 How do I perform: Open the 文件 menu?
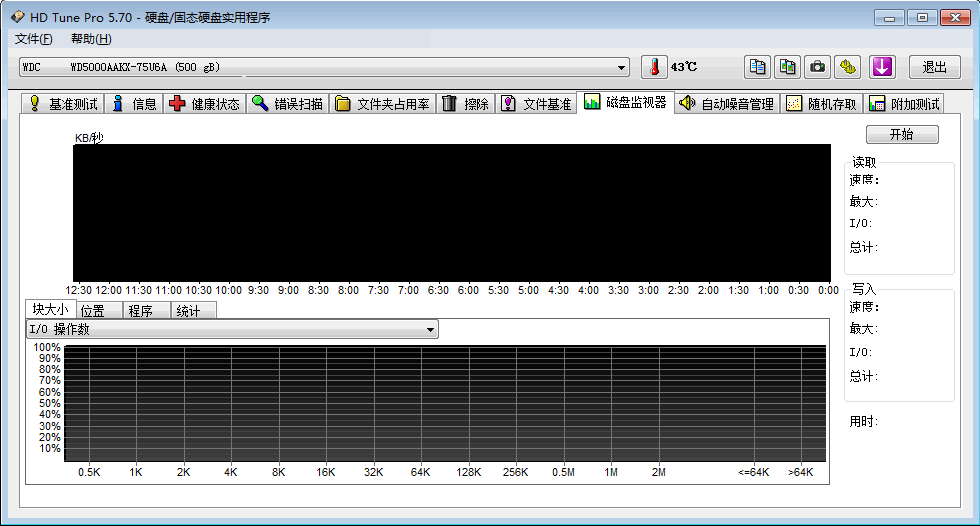pyautogui.click(x=33, y=39)
